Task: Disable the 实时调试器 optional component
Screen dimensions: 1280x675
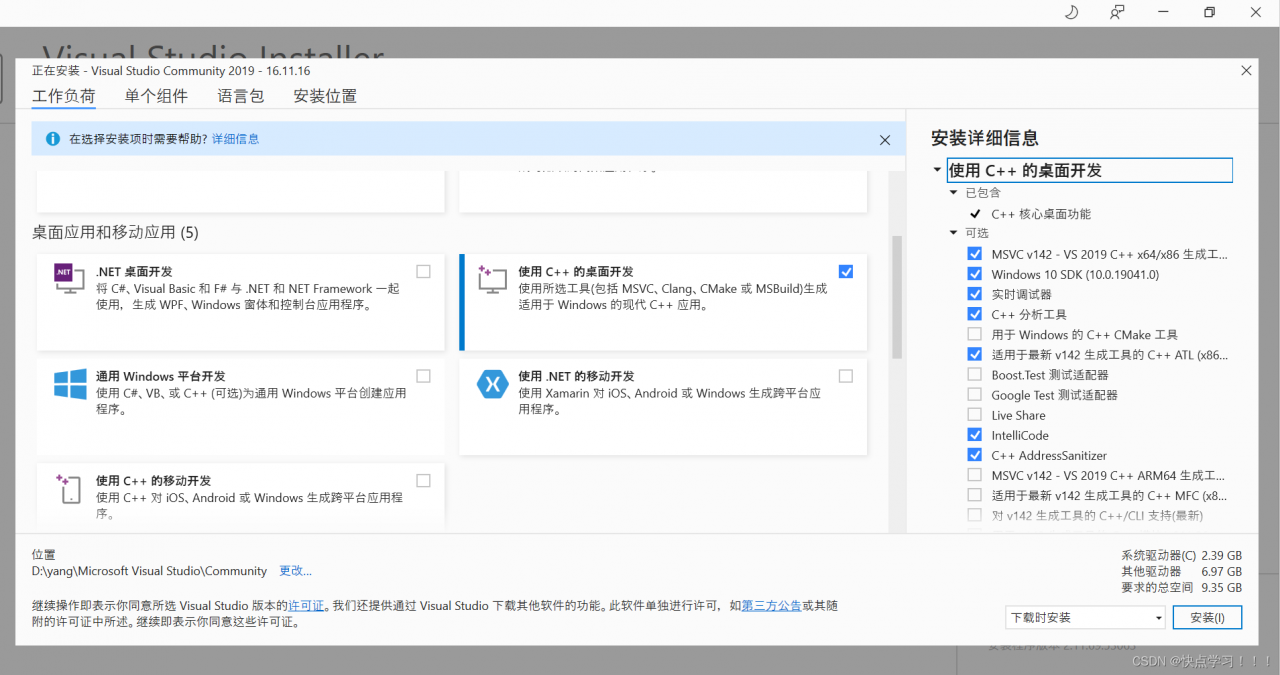Action: tap(975, 294)
